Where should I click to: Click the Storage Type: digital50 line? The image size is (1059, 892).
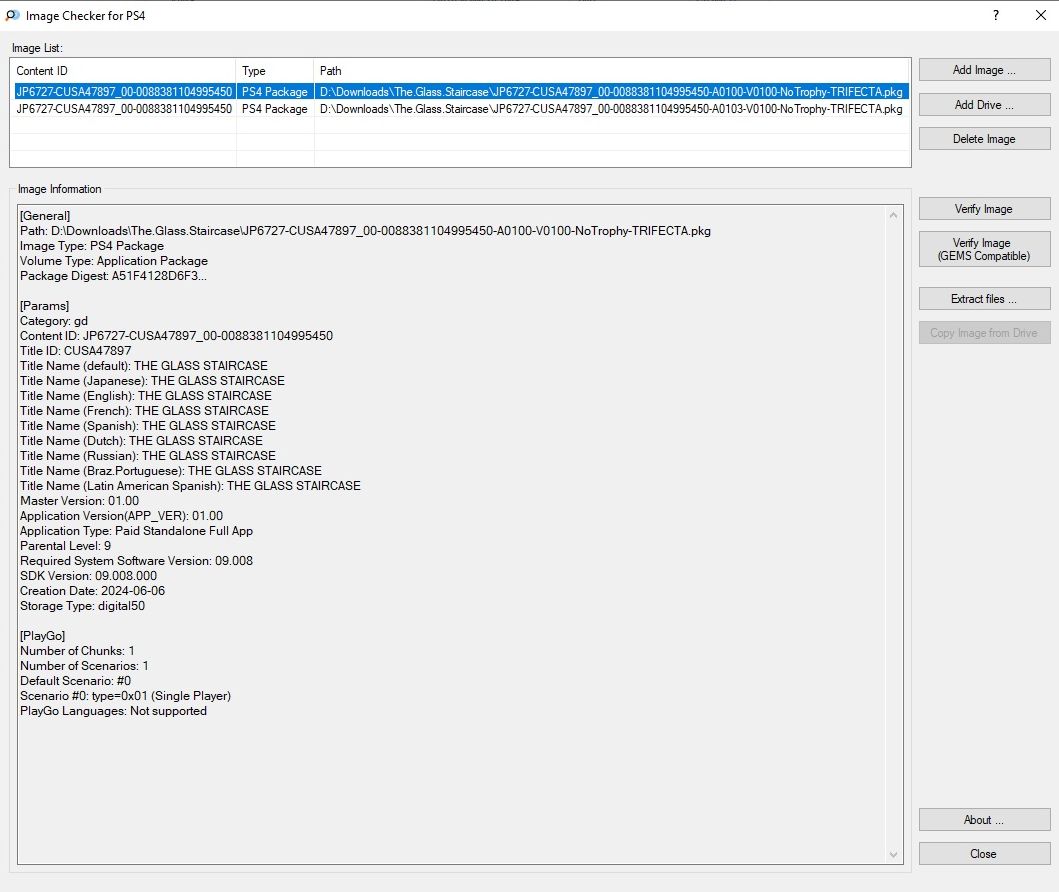tap(82, 606)
